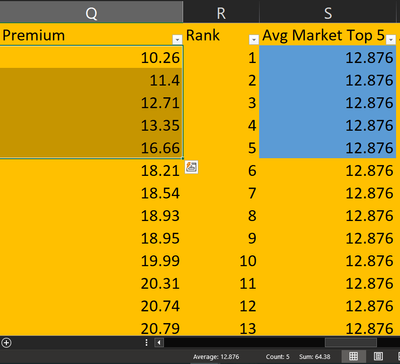Select the cell with premium 20.79
This screenshot has width=400, height=364.
[x=91, y=327]
